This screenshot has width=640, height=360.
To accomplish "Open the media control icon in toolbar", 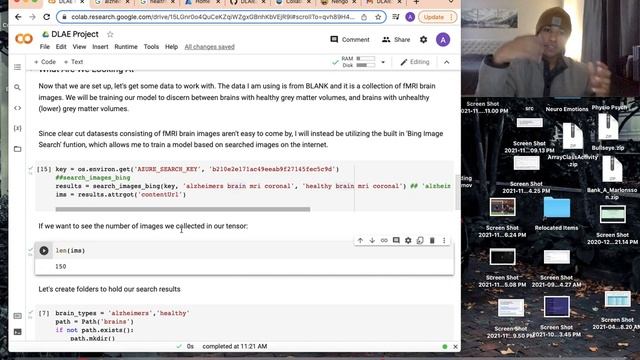I will coord(396,17).
